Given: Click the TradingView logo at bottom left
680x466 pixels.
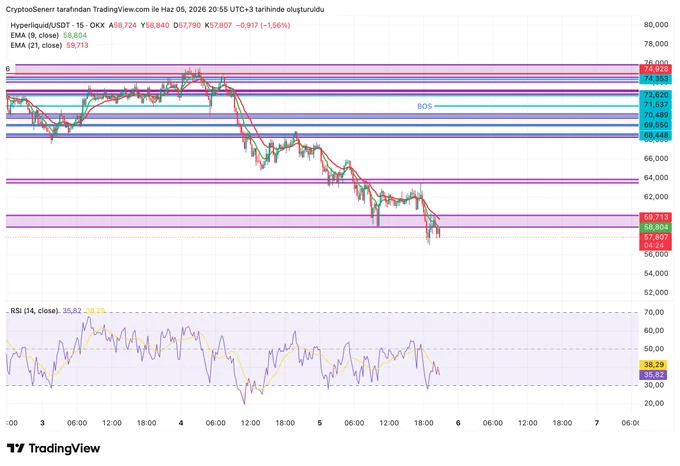Looking at the screenshot, I should (x=54, y=448).
